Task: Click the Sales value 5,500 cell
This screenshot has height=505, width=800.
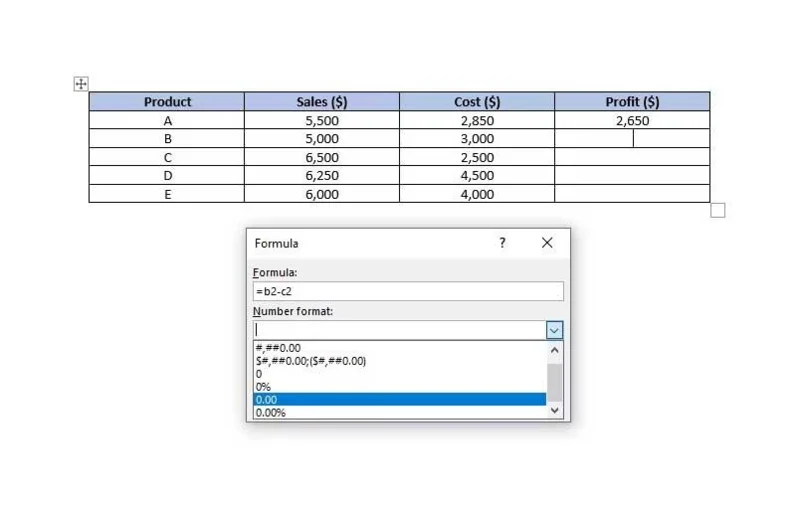Action: [322, 120]
